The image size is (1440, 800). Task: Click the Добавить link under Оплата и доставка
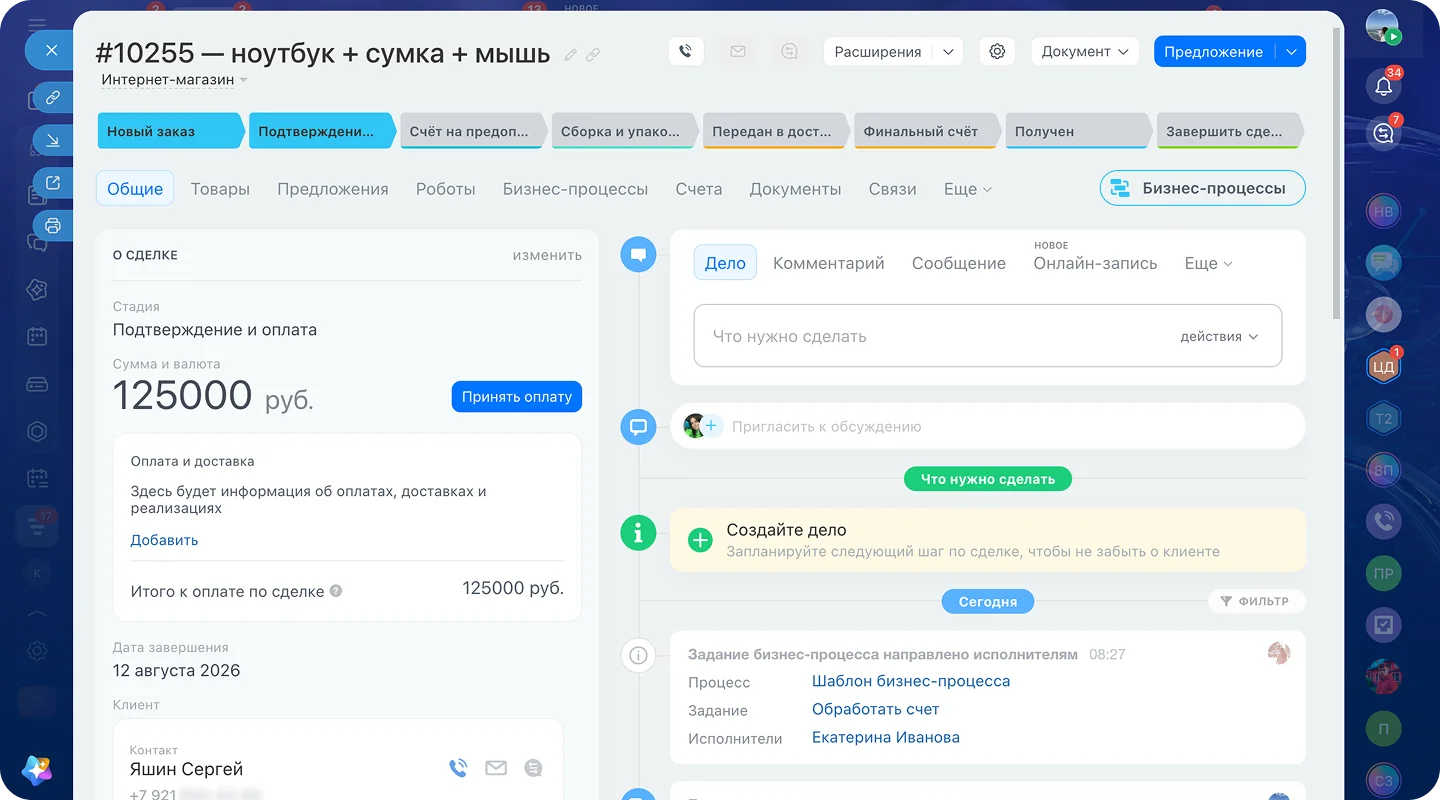[x=164, y=540]
